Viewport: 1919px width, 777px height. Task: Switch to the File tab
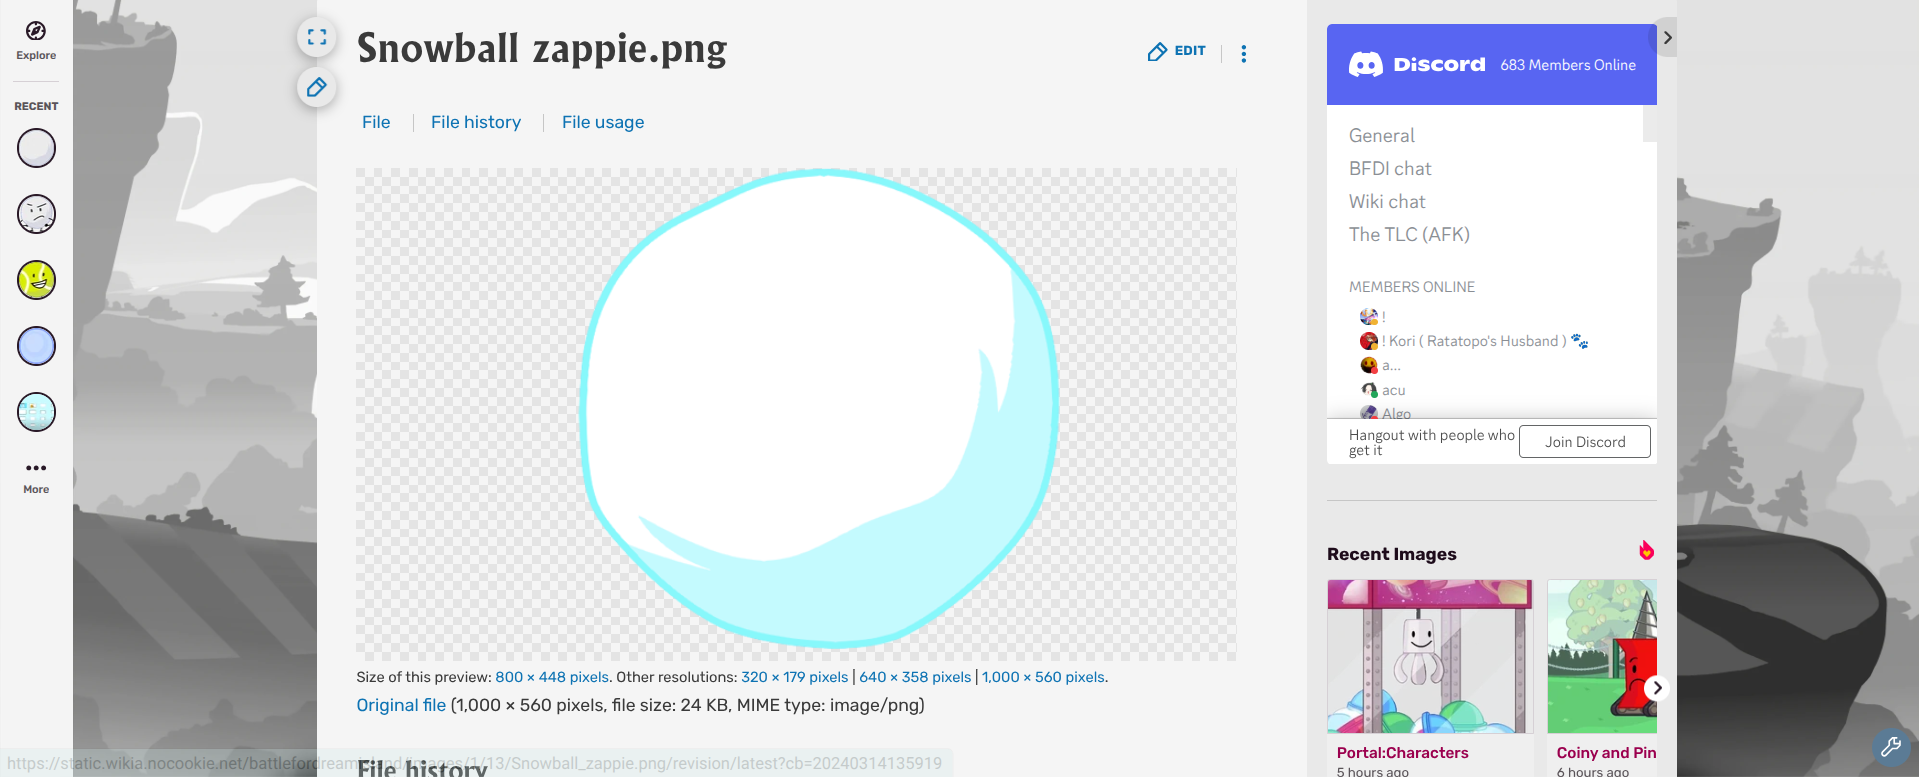pyautogui.click(x=376, y=122)
